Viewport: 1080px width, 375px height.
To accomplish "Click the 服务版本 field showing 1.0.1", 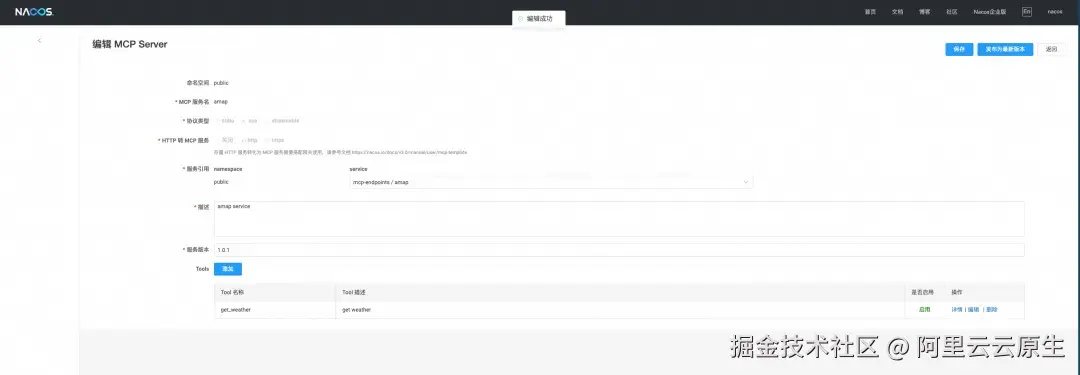I will click(619, 250).
